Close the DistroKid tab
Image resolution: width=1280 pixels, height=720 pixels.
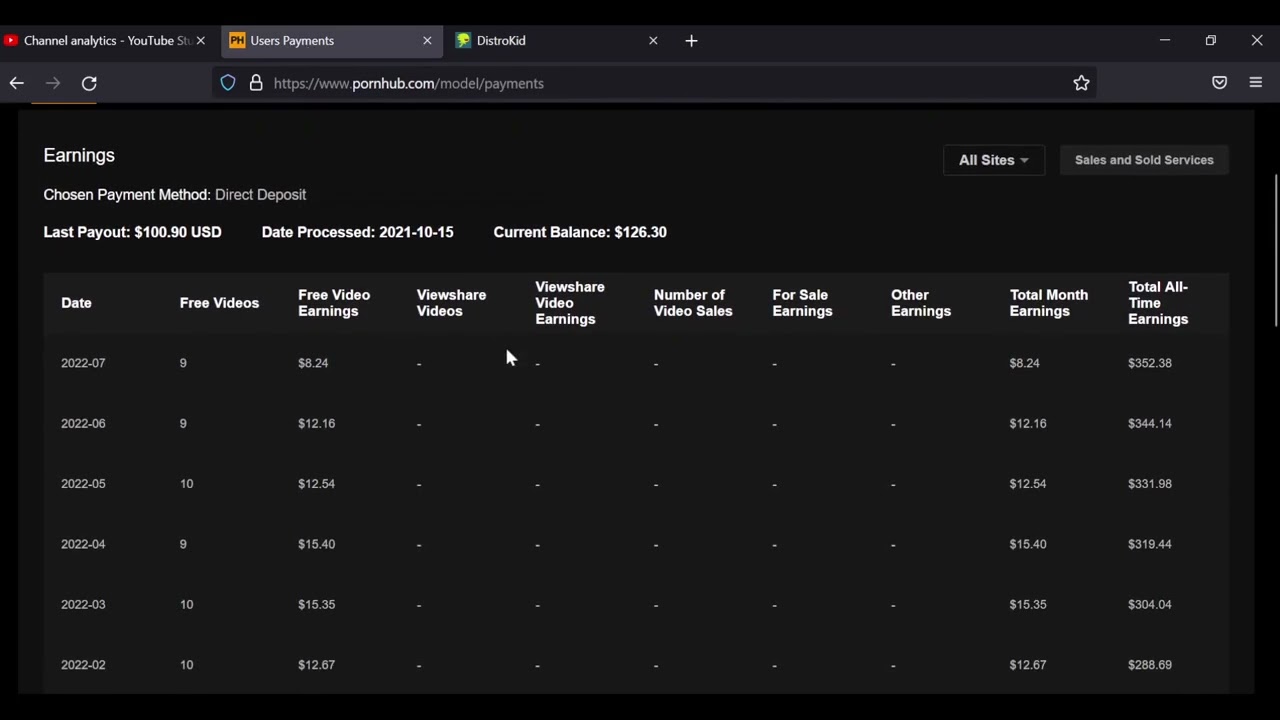pyautogui.click(x=653, y=41)
